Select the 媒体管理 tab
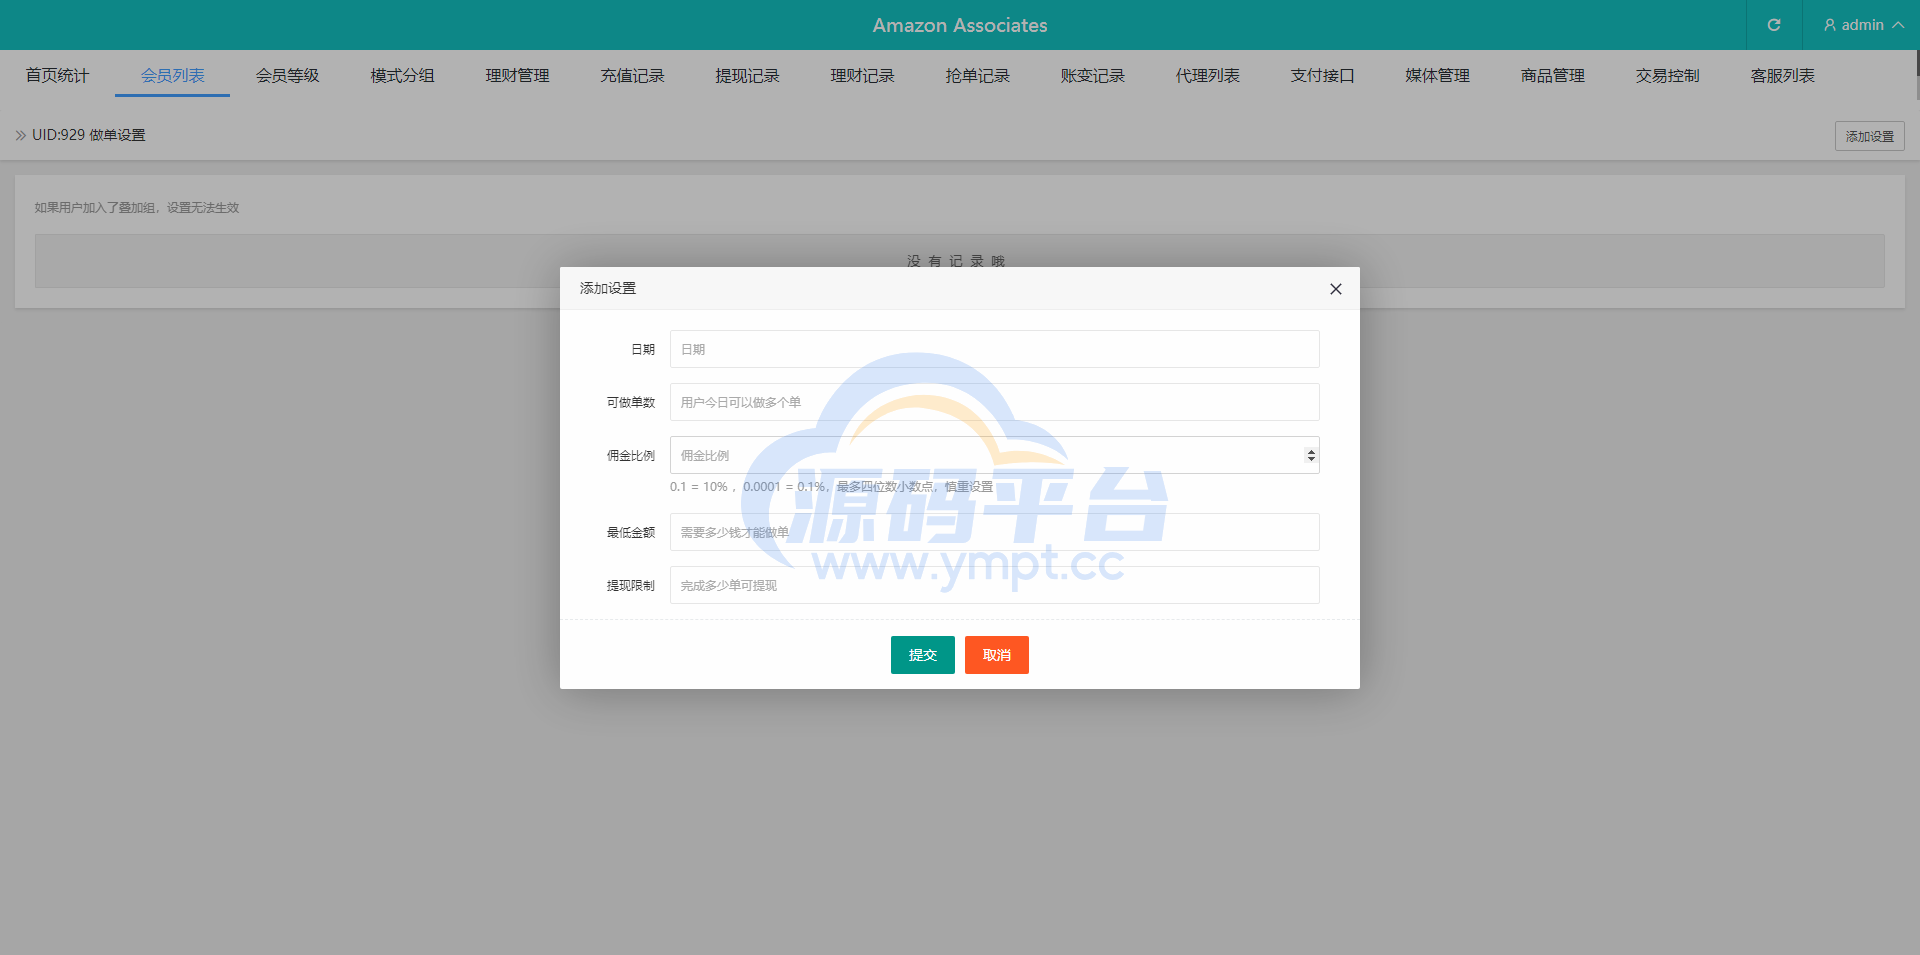Image resolution: width=1920 pixels, height=955 pixels. 1437,75
